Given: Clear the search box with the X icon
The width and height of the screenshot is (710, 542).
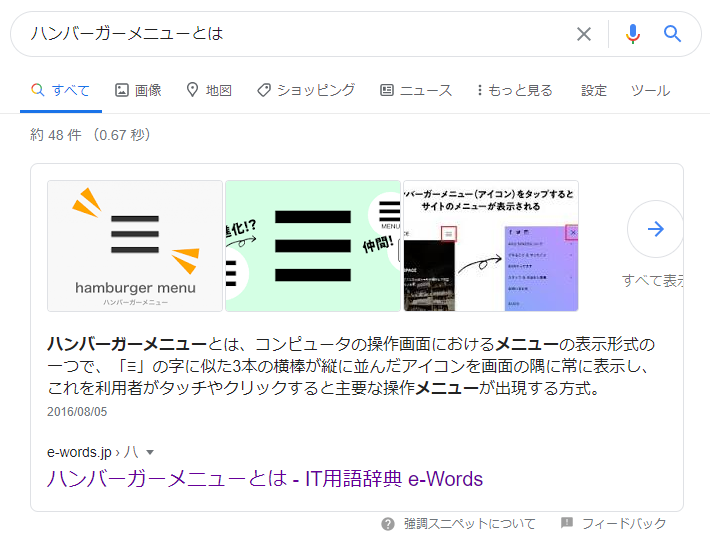Looking at the screenshot, I should (x=584, y=34).
